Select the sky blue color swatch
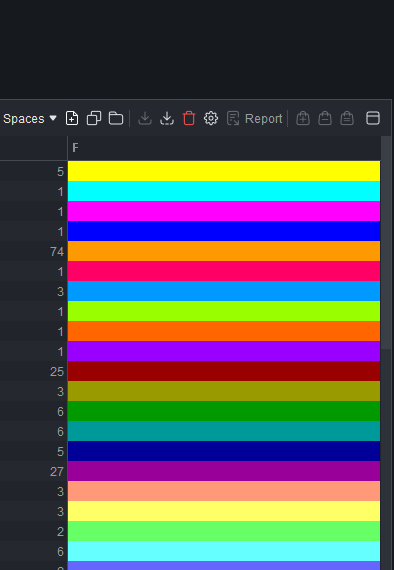Screen dimensions: 394x570 [224, 291]
